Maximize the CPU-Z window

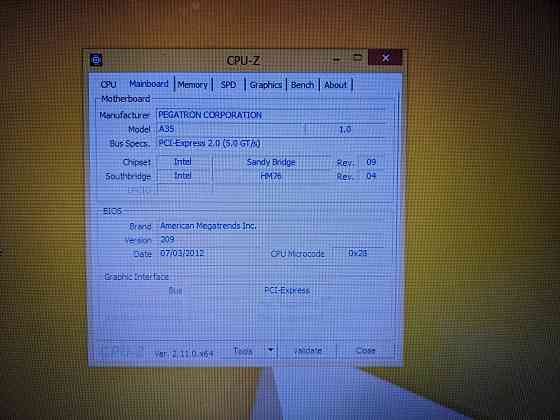(357, 58)
